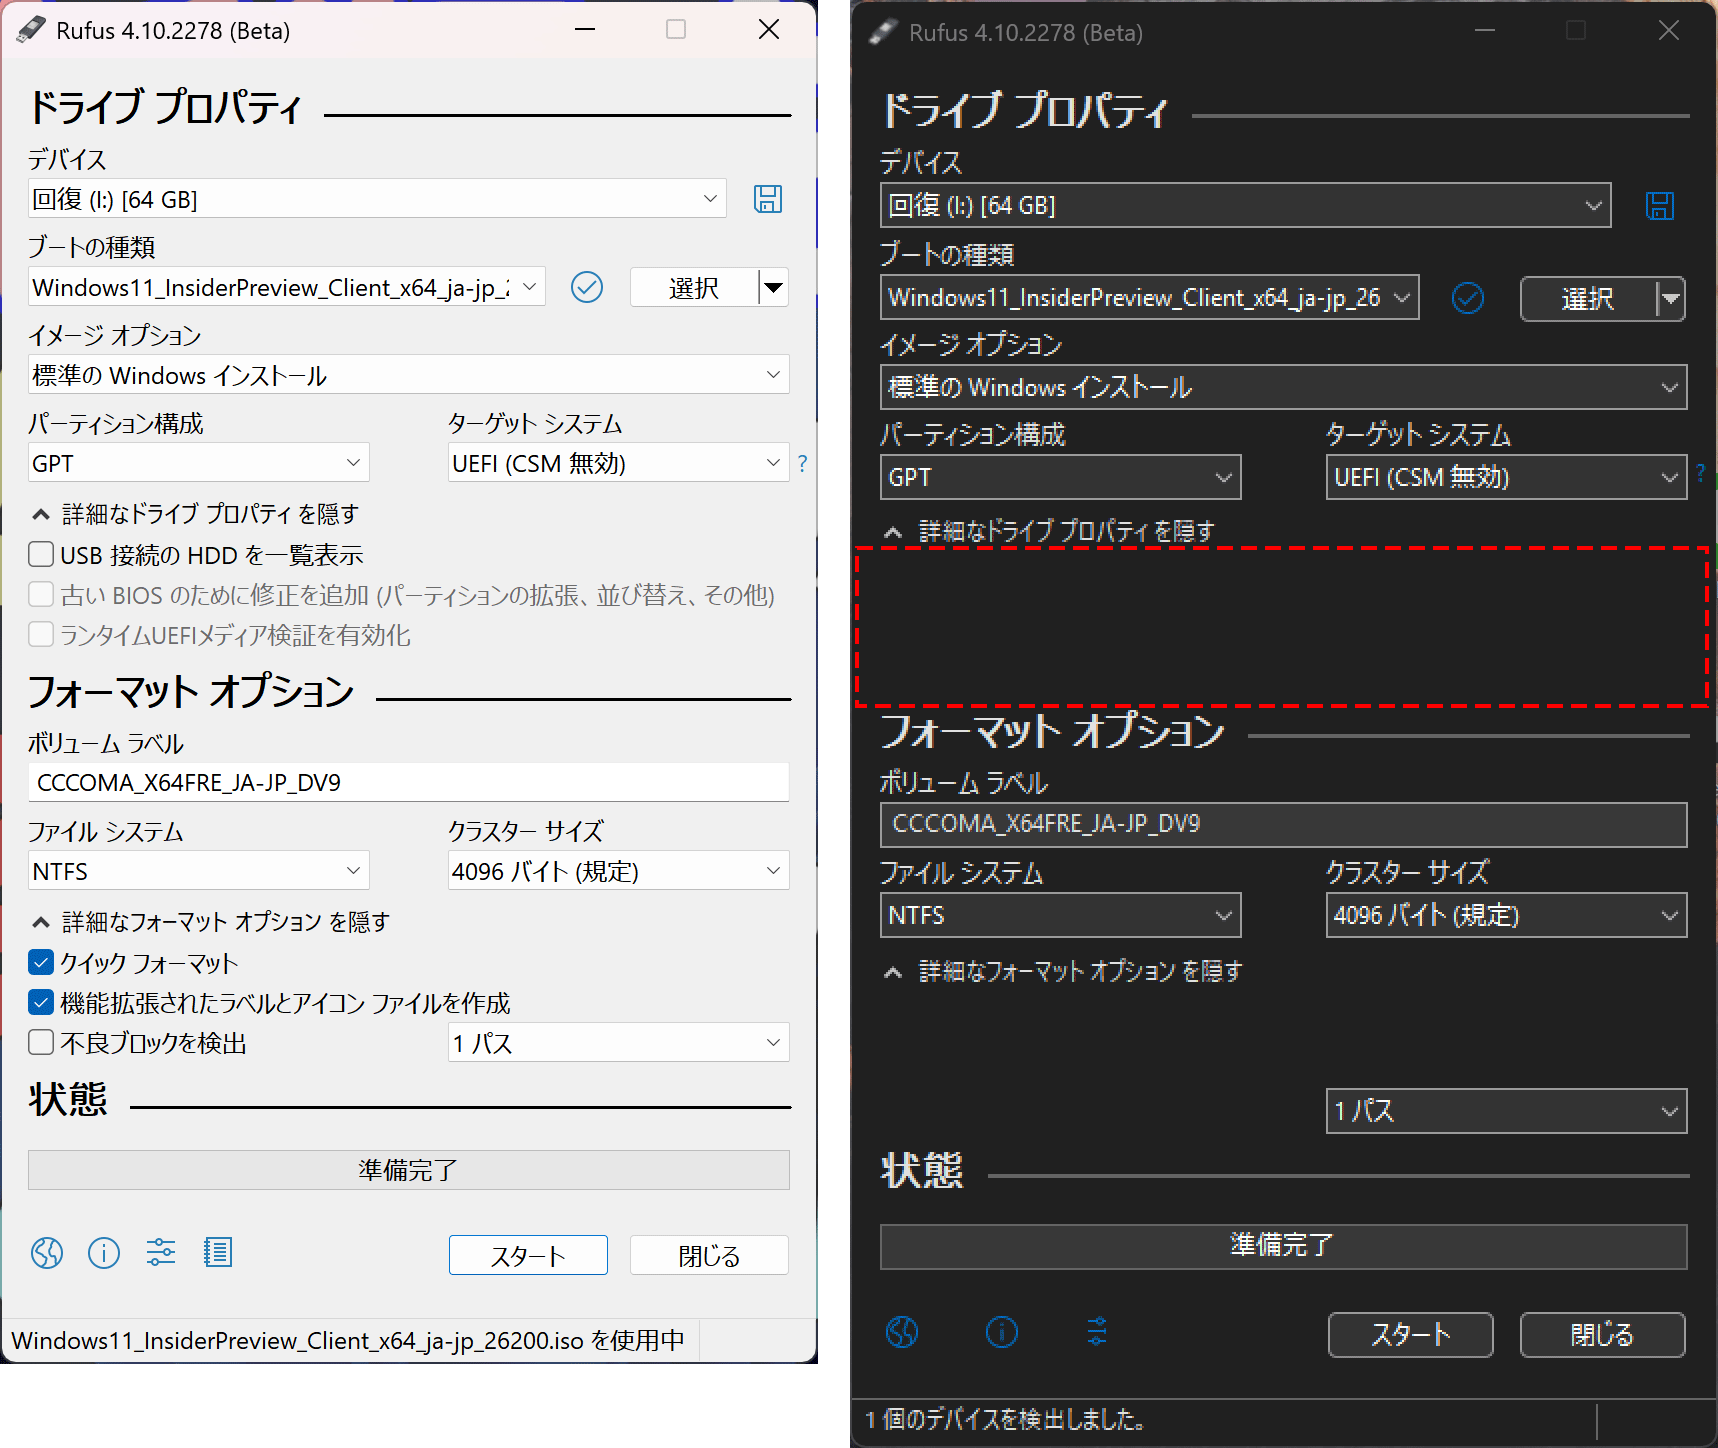
Task: Open the GPT partition dropdown in the dark window
Action: pyautogui.click(x=1060, y=477)
